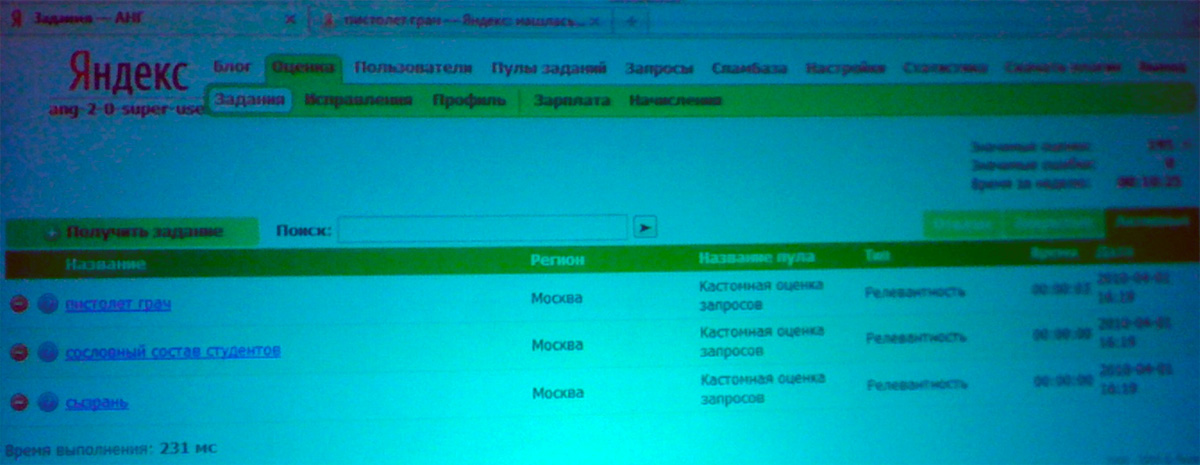Sort by the Тип column header
Image resolution: width=1200 pixels, height=465 pixels.
point(877,256)
